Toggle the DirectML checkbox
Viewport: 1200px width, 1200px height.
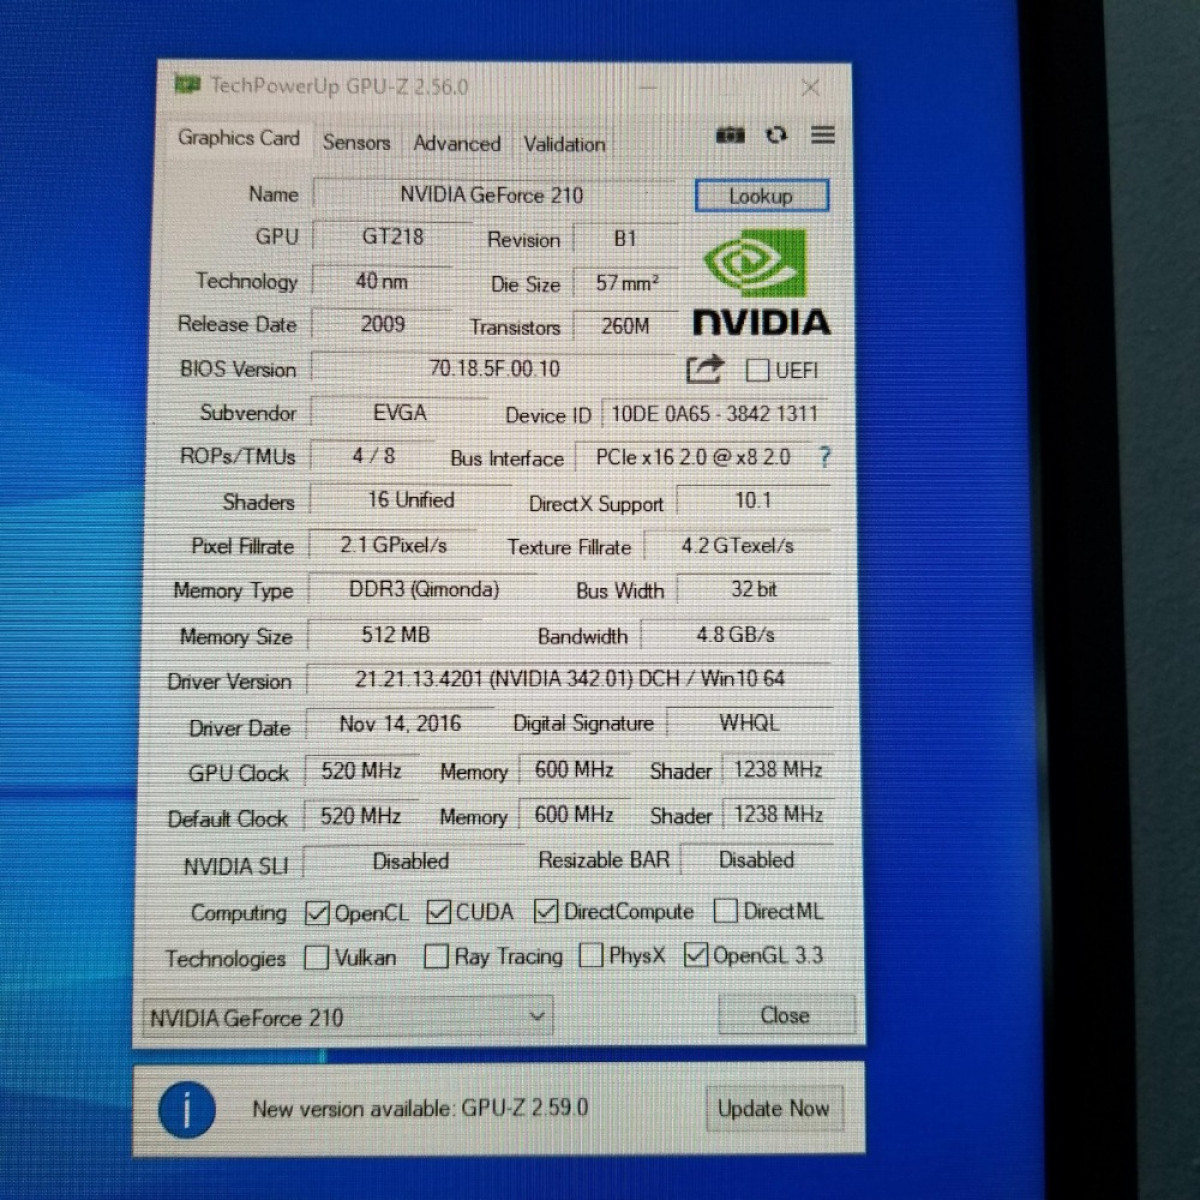click(726, 911)
